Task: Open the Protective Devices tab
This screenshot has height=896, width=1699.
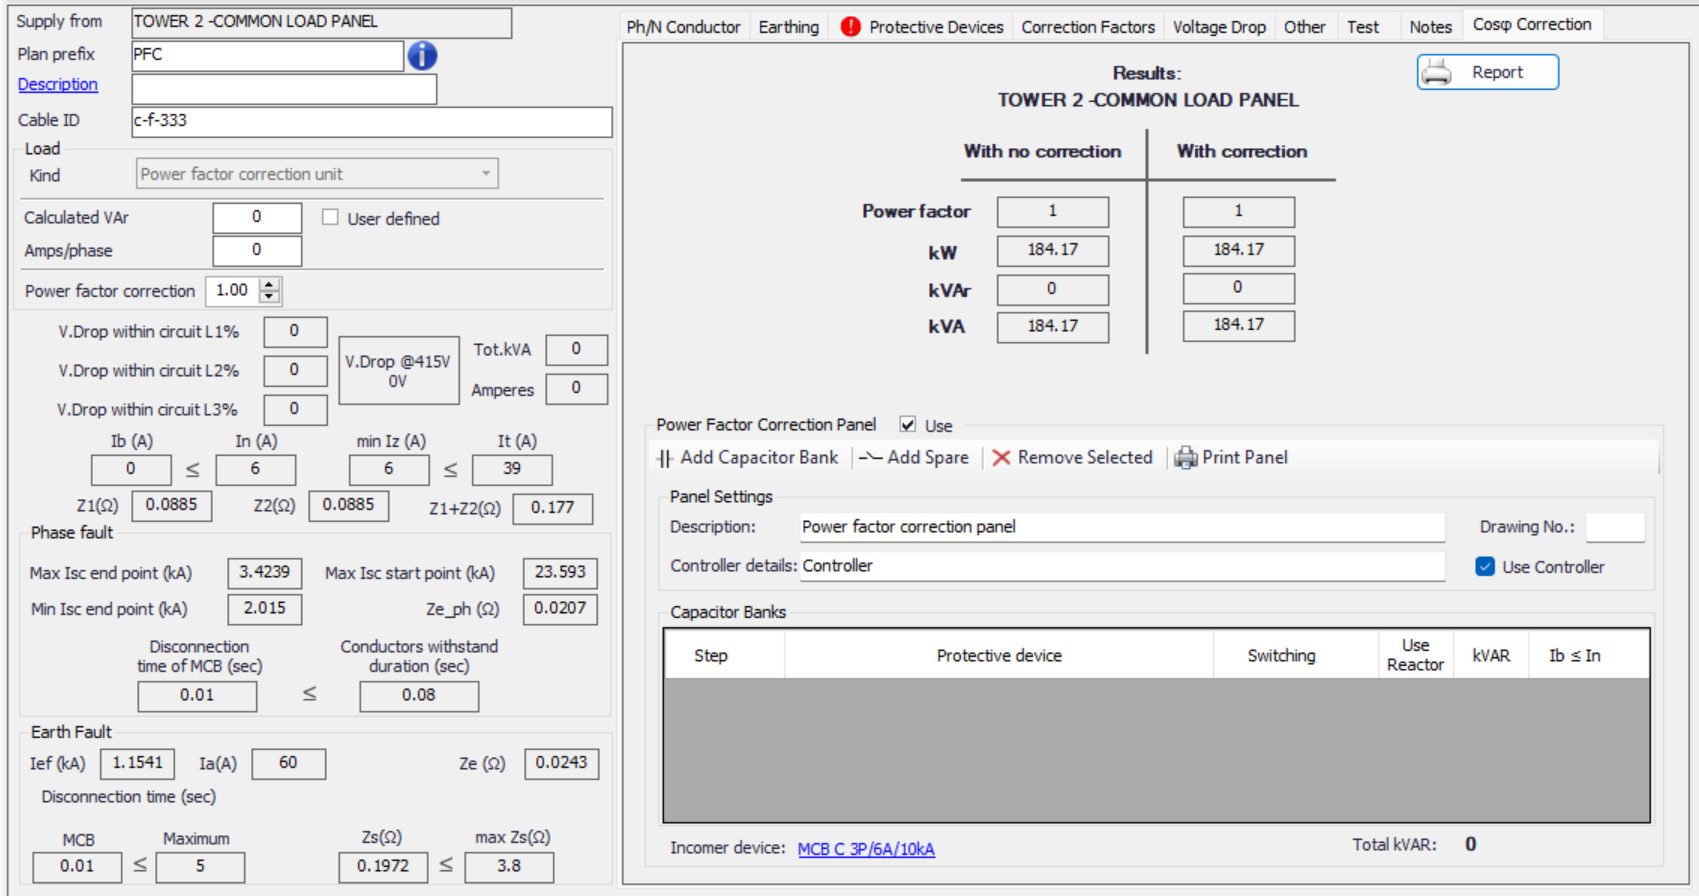Action: click(x=921, y=27)
